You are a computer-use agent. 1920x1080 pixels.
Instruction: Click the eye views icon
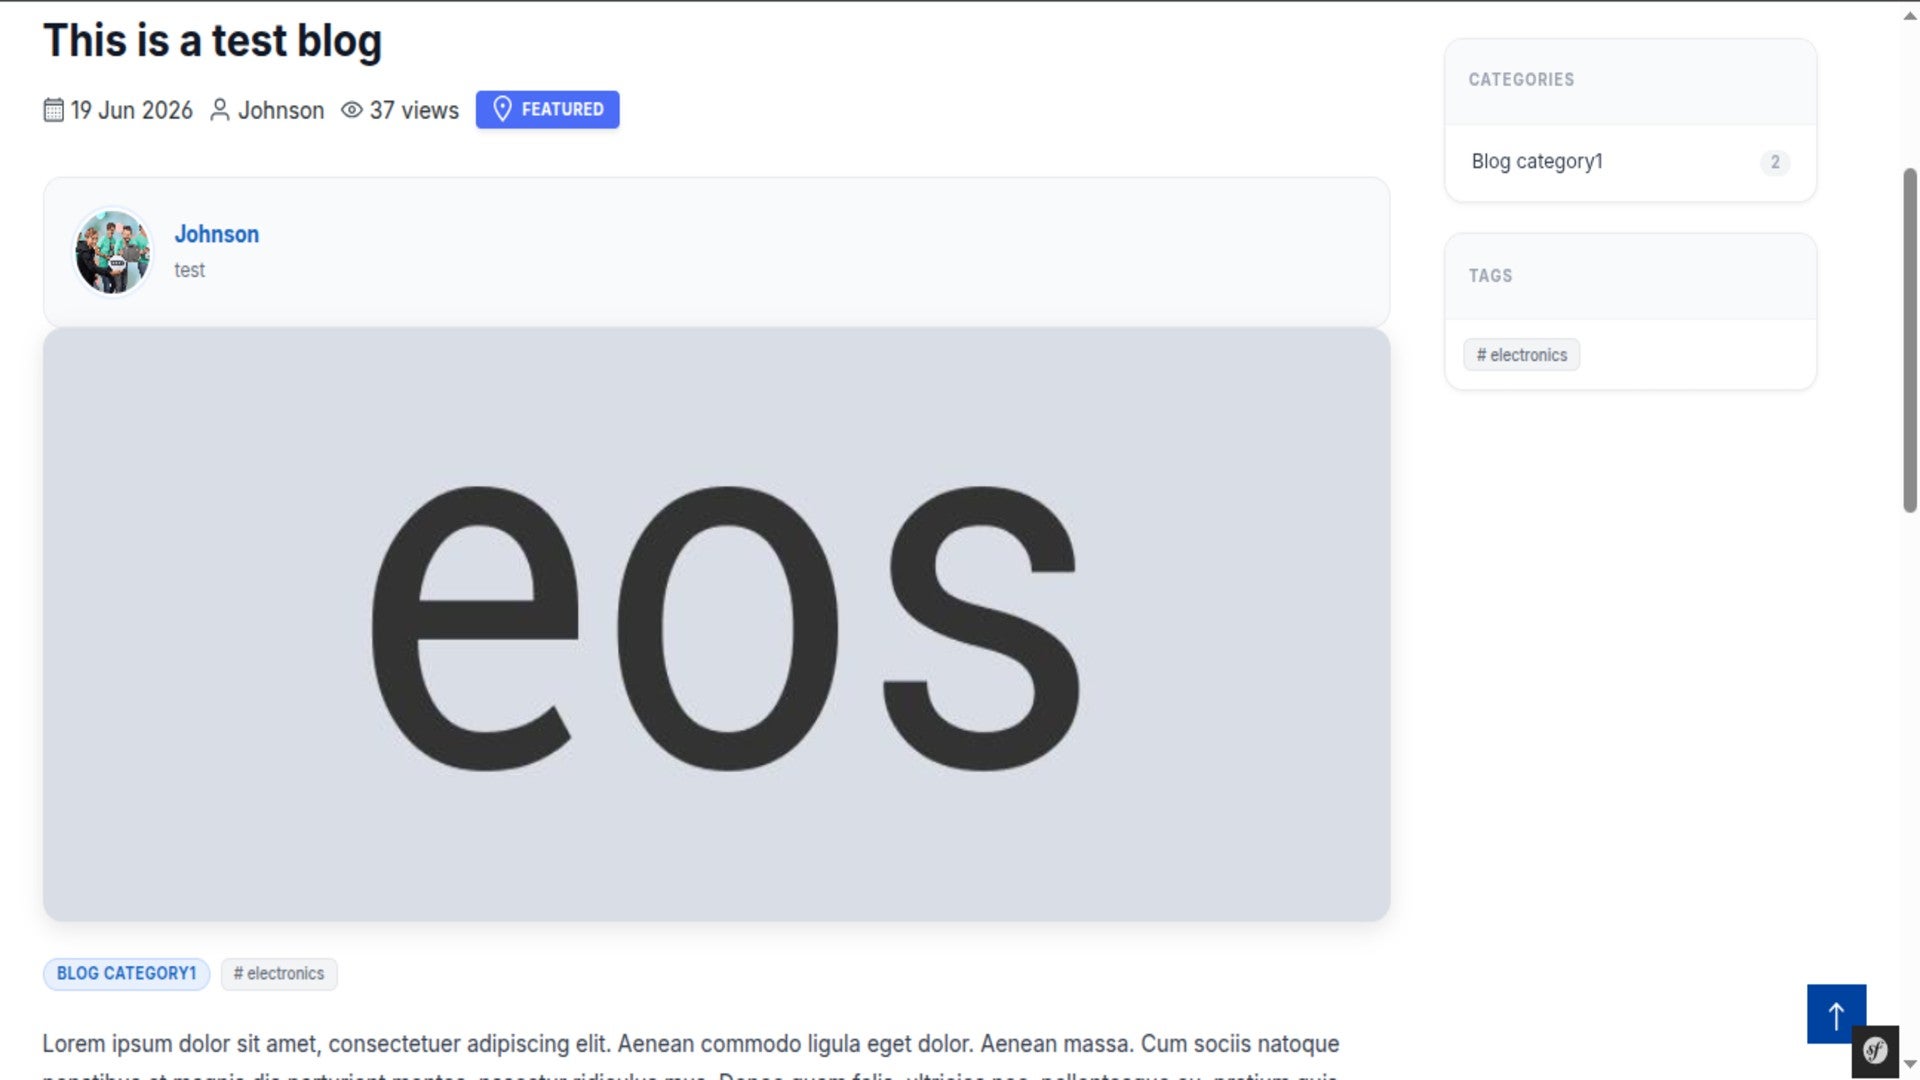[351, 110]
